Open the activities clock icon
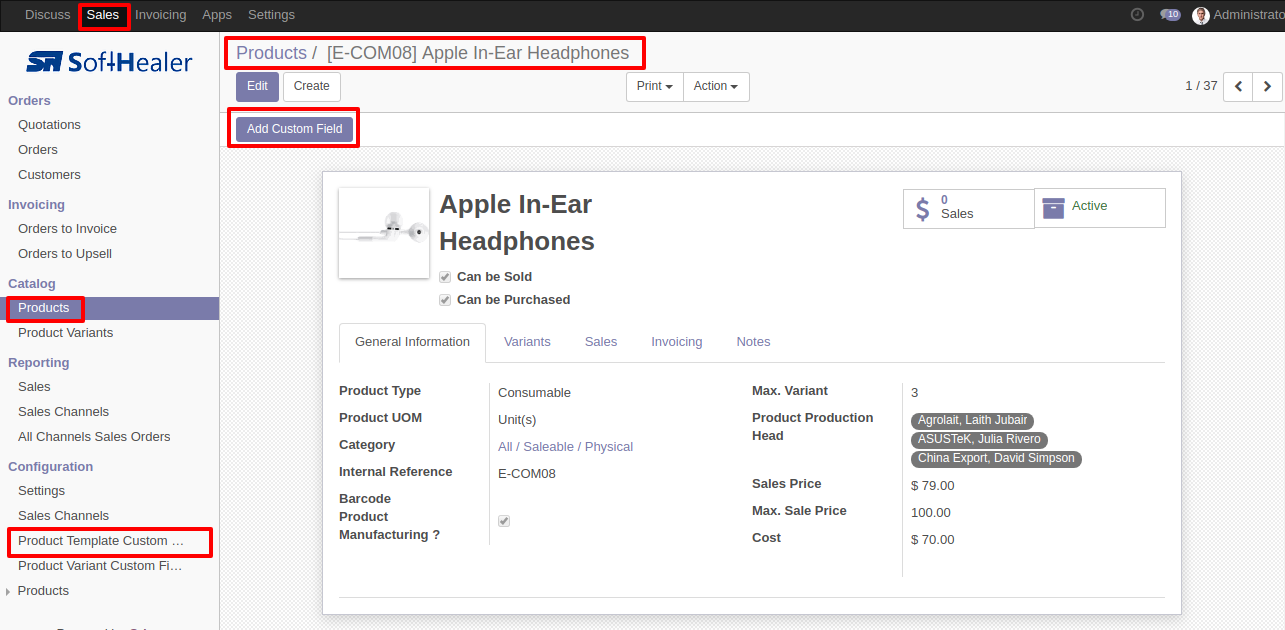 [x=1137, y=15]
